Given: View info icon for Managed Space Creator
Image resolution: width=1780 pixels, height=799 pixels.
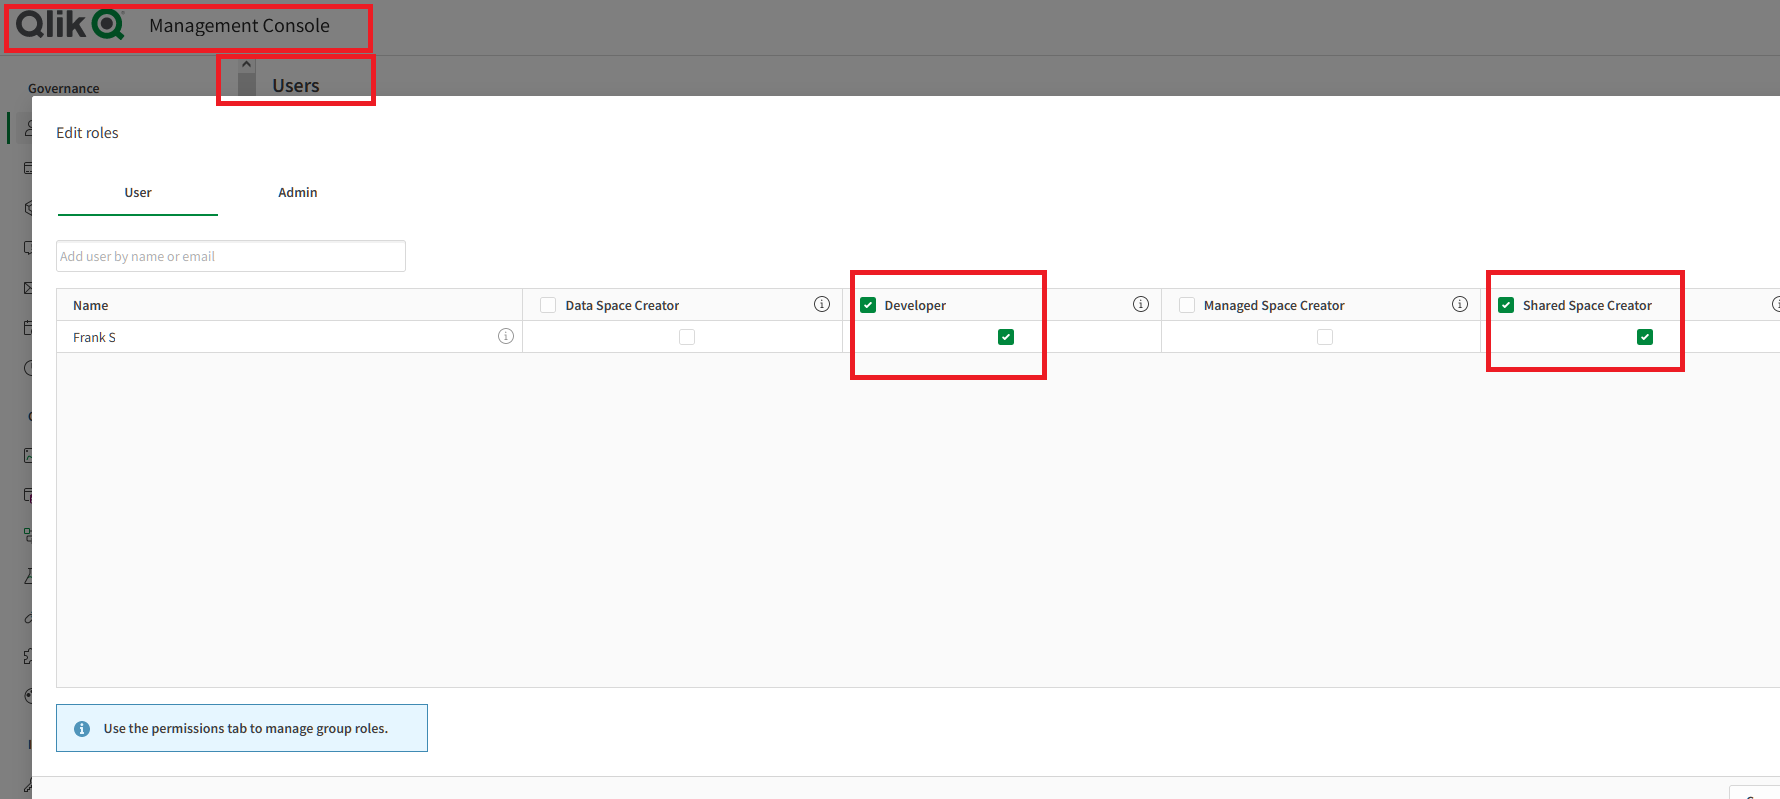Looking at the screenshot, I should (1460, 304).
